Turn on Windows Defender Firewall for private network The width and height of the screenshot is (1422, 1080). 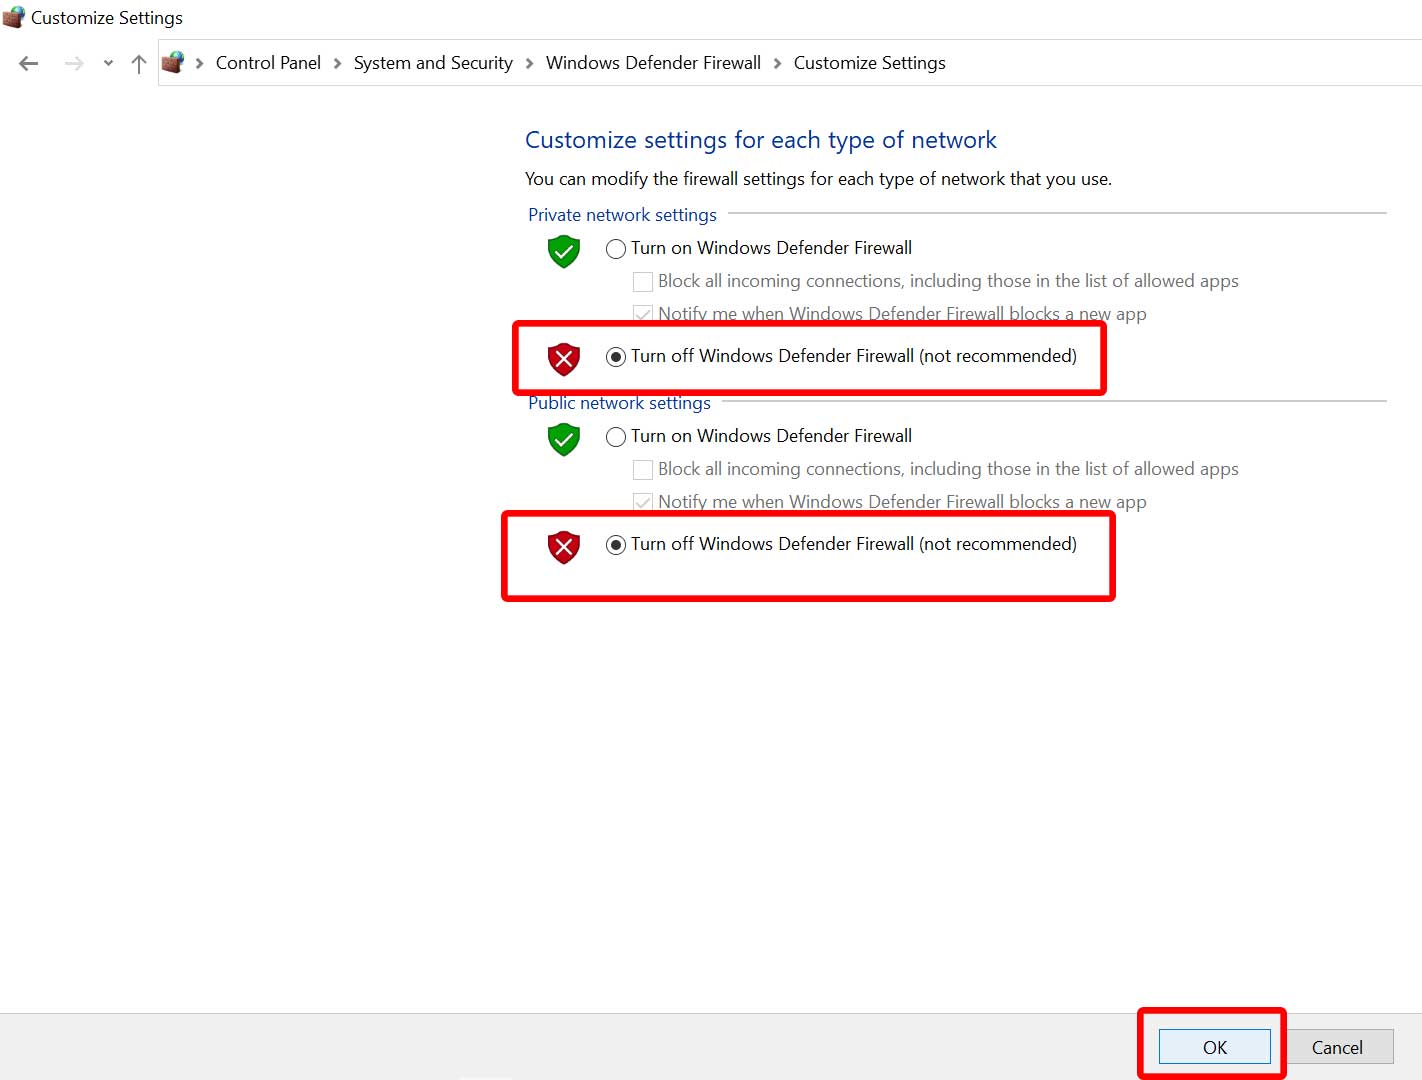[616, 249]
